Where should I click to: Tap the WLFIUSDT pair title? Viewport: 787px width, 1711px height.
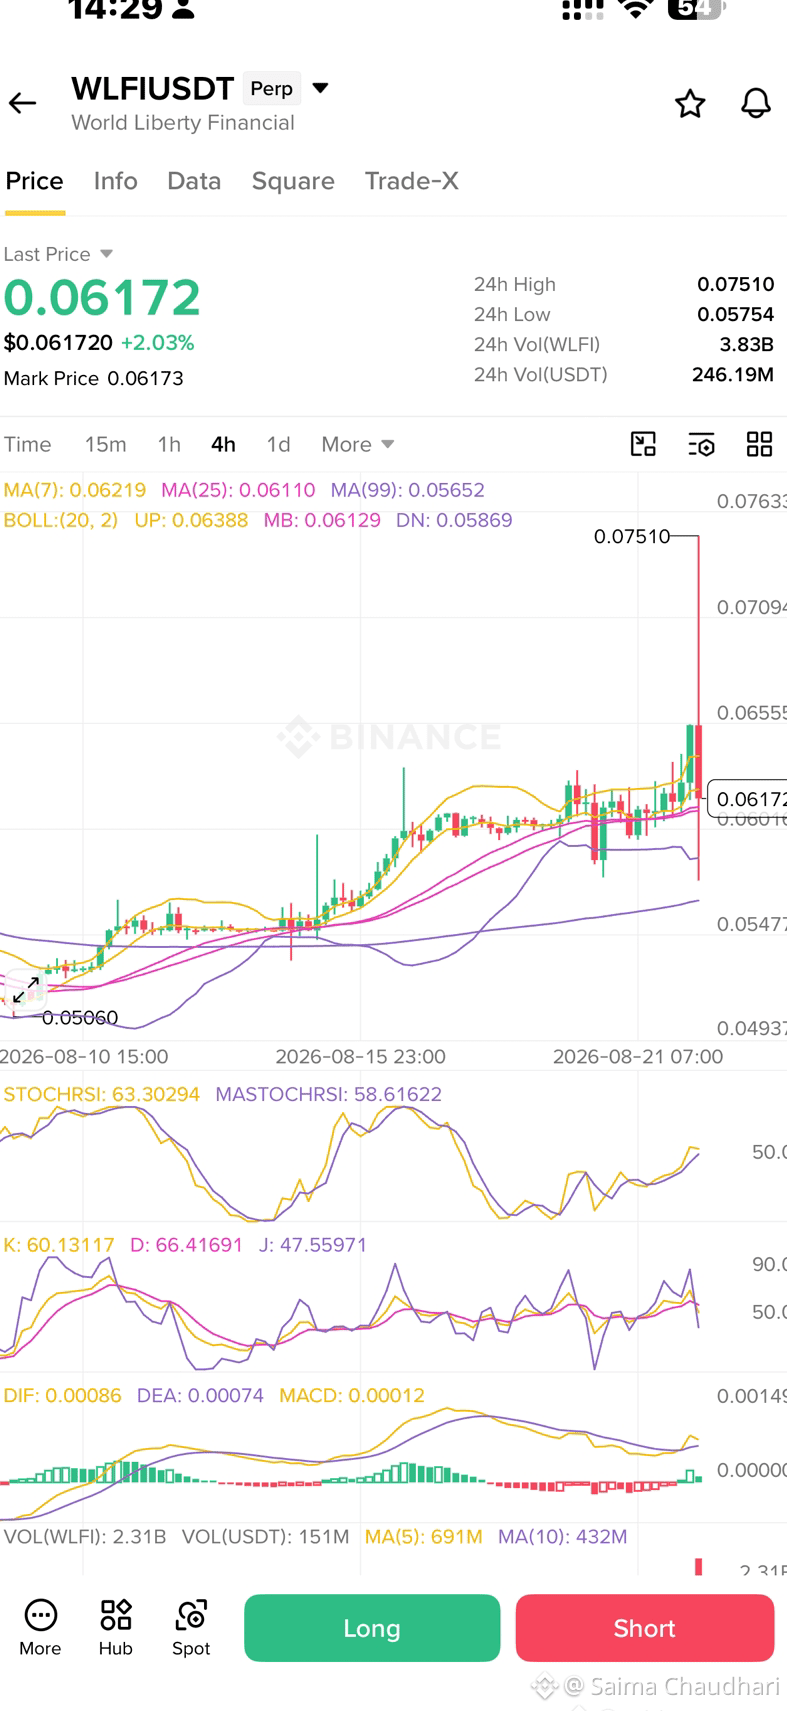153,89
